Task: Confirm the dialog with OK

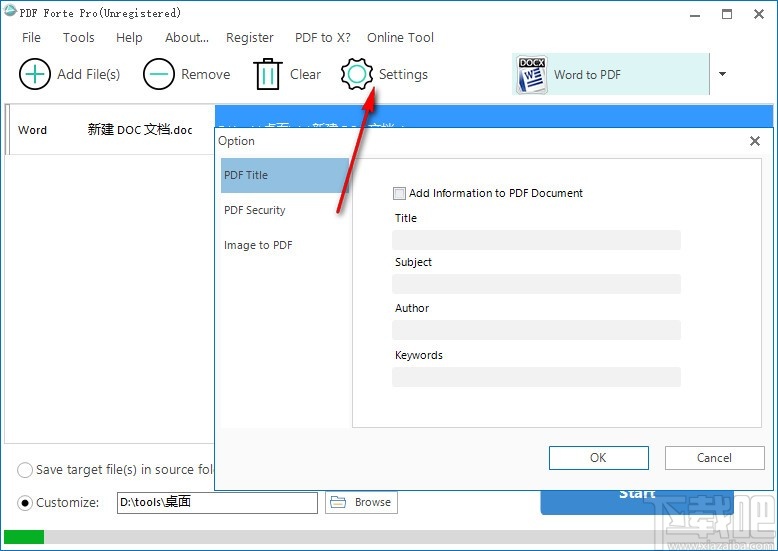Action: point(598,458)
